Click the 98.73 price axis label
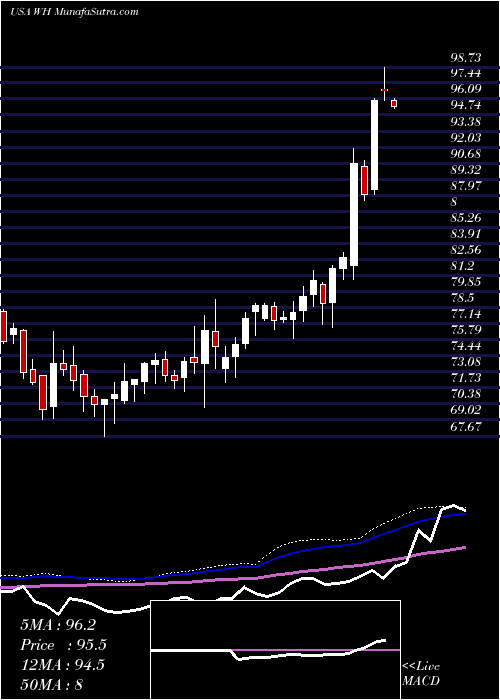This screenshot has height=700, width=500. pos(465,57)
